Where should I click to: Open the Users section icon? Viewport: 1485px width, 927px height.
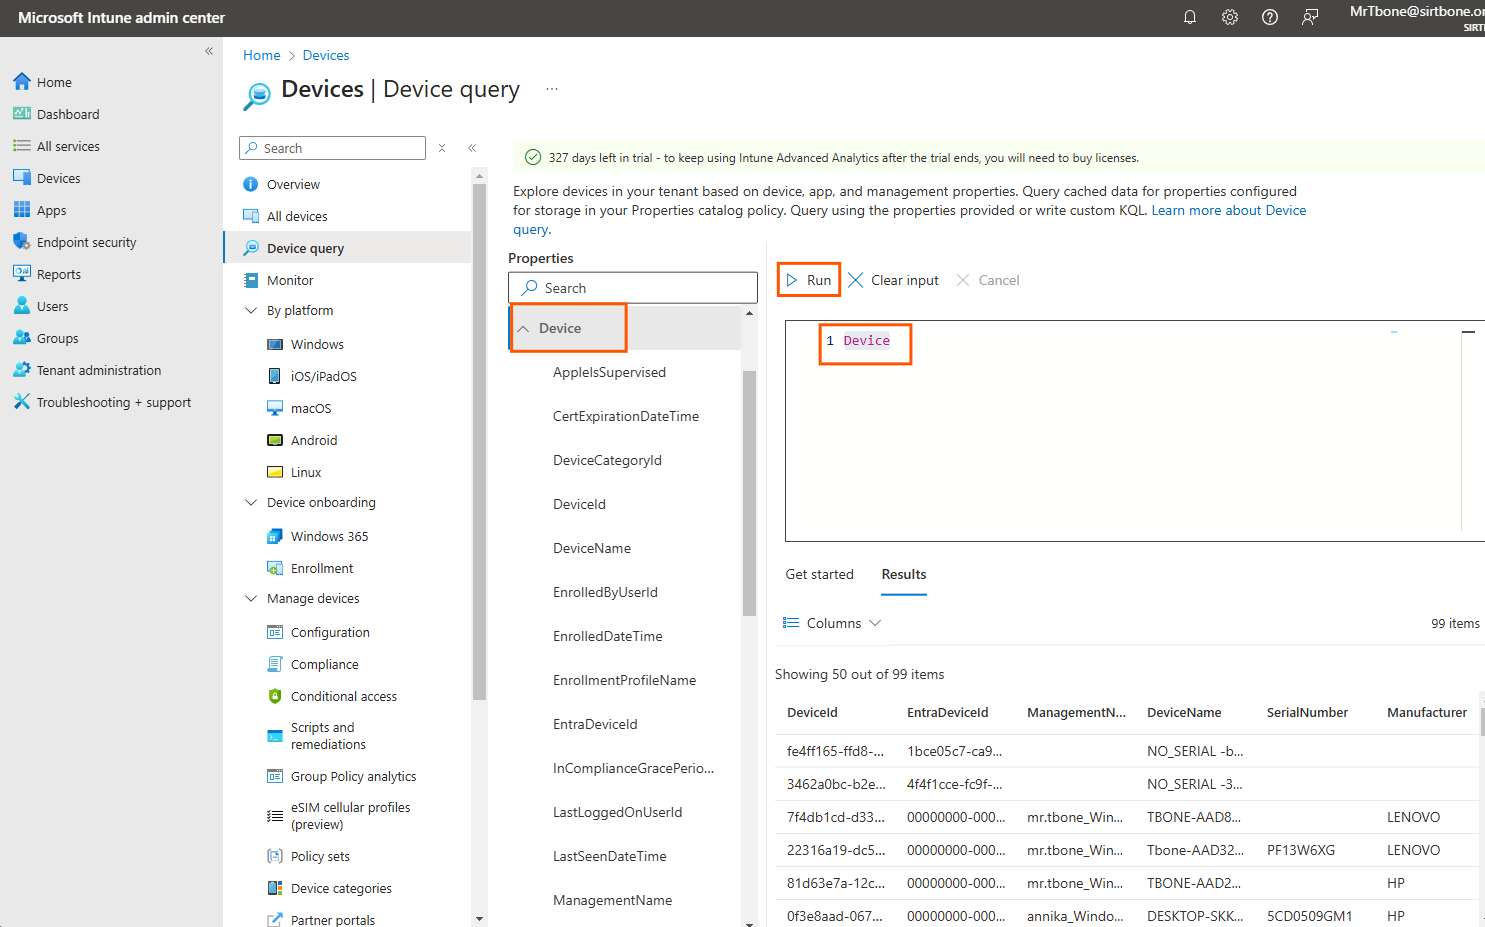[x=21, y=305]
